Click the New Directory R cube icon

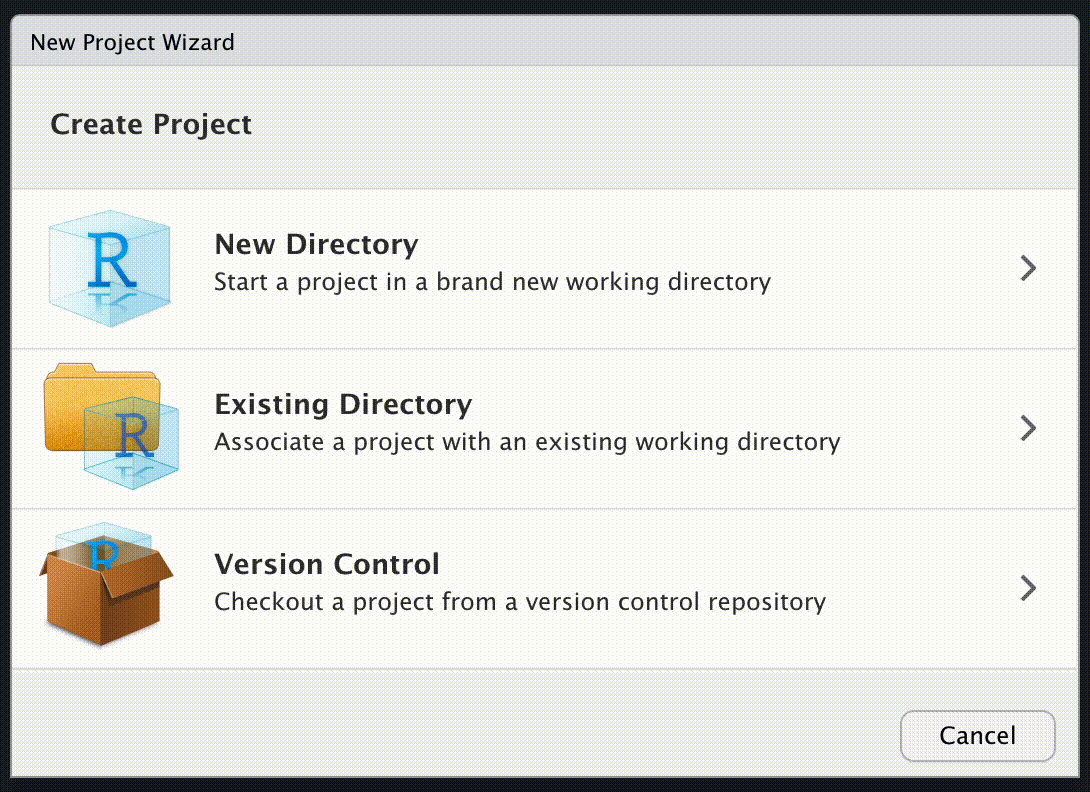point(109,268)
